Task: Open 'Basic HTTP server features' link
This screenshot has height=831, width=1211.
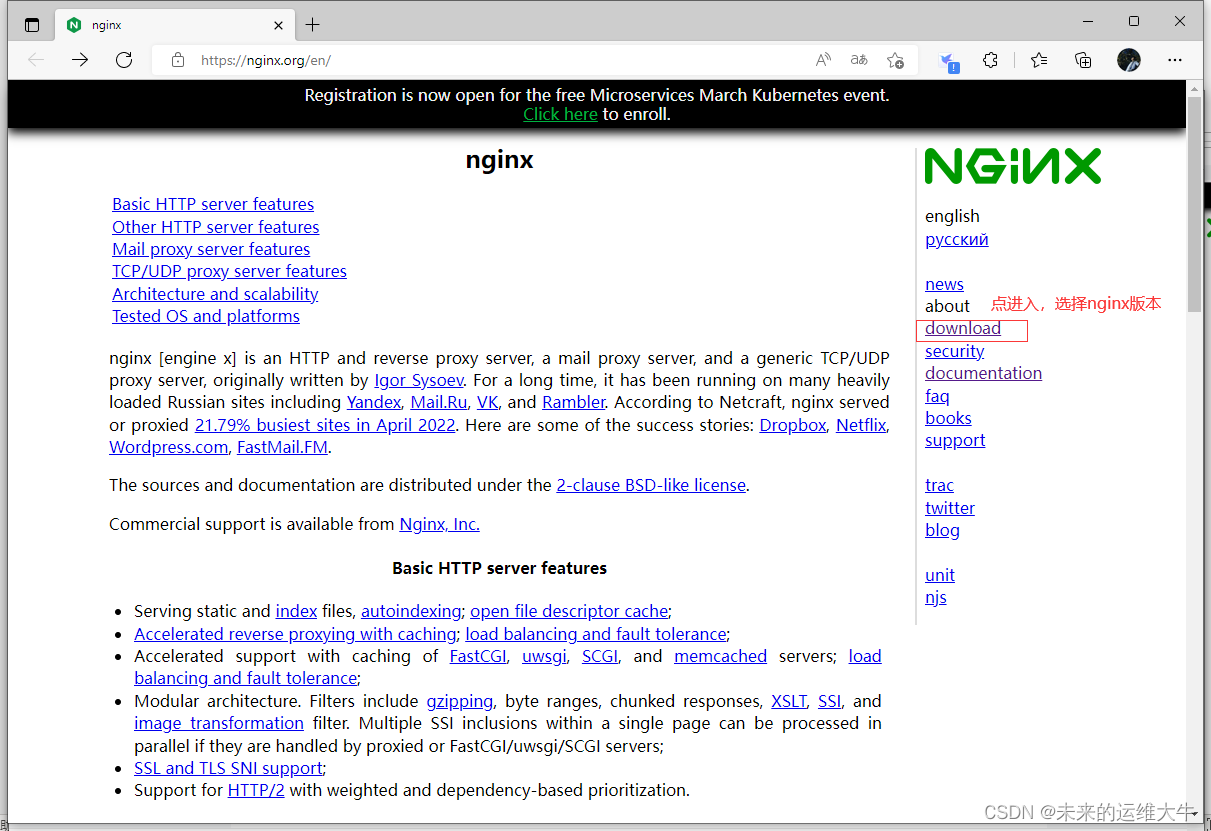Action: pos(213,204)
